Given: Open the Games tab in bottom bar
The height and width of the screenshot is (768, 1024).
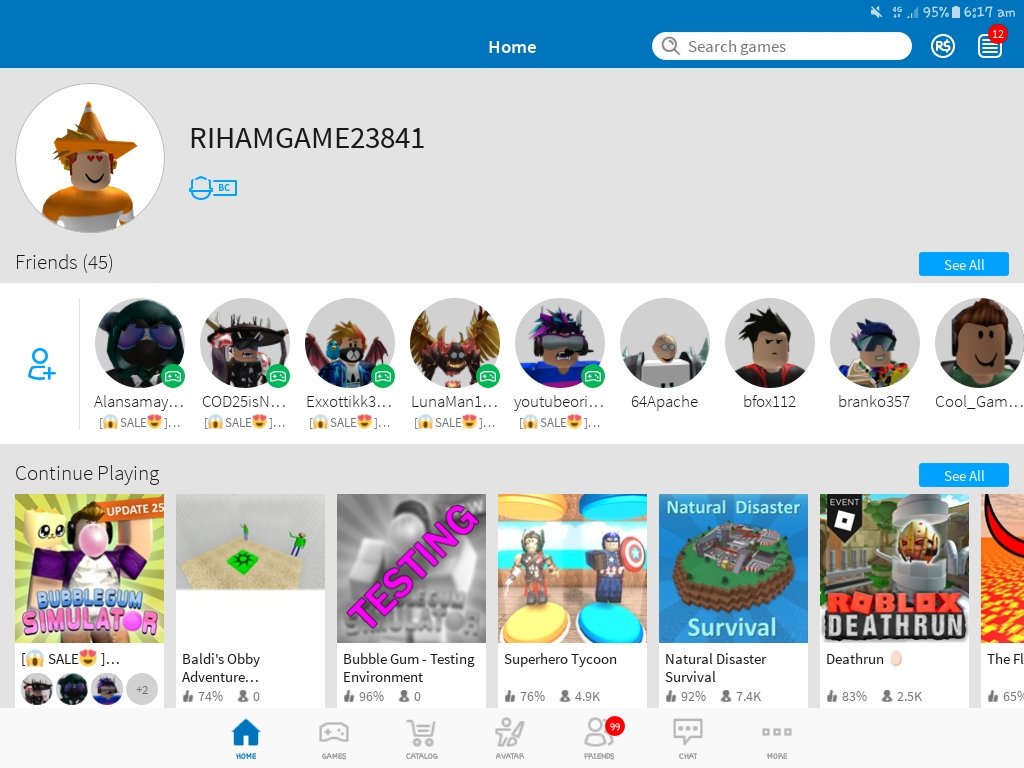Looking at the screenshot, I should [x=334, y=739].
